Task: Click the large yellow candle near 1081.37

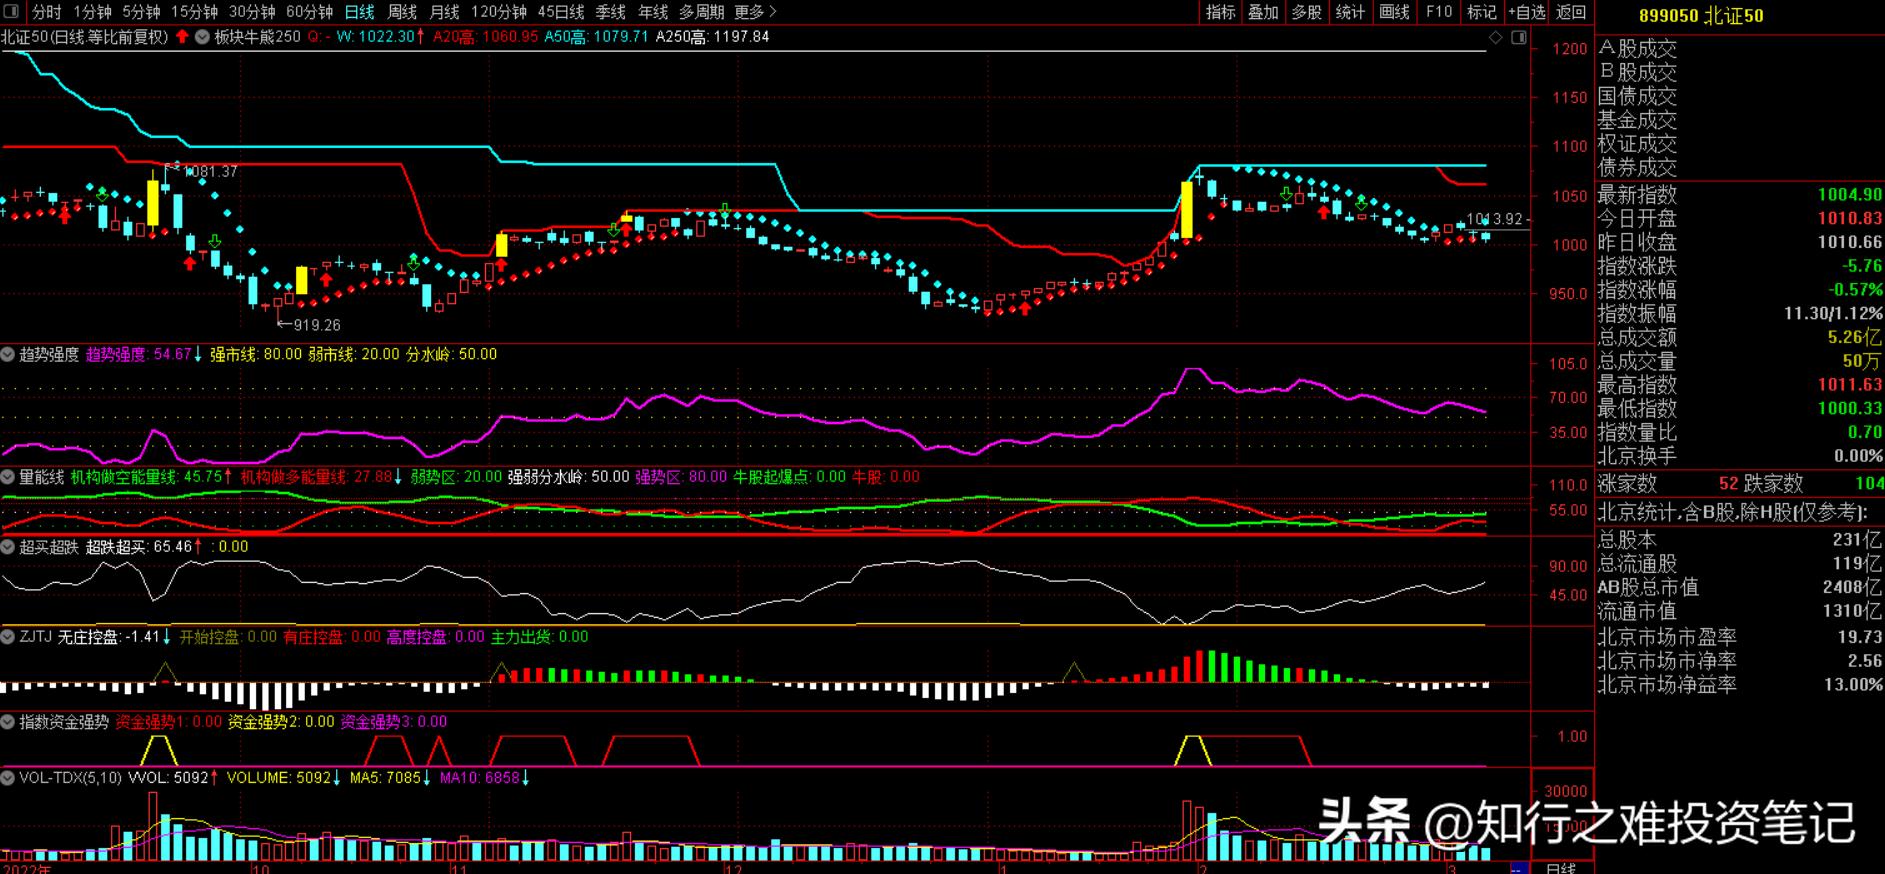Action: click(153, 202)
